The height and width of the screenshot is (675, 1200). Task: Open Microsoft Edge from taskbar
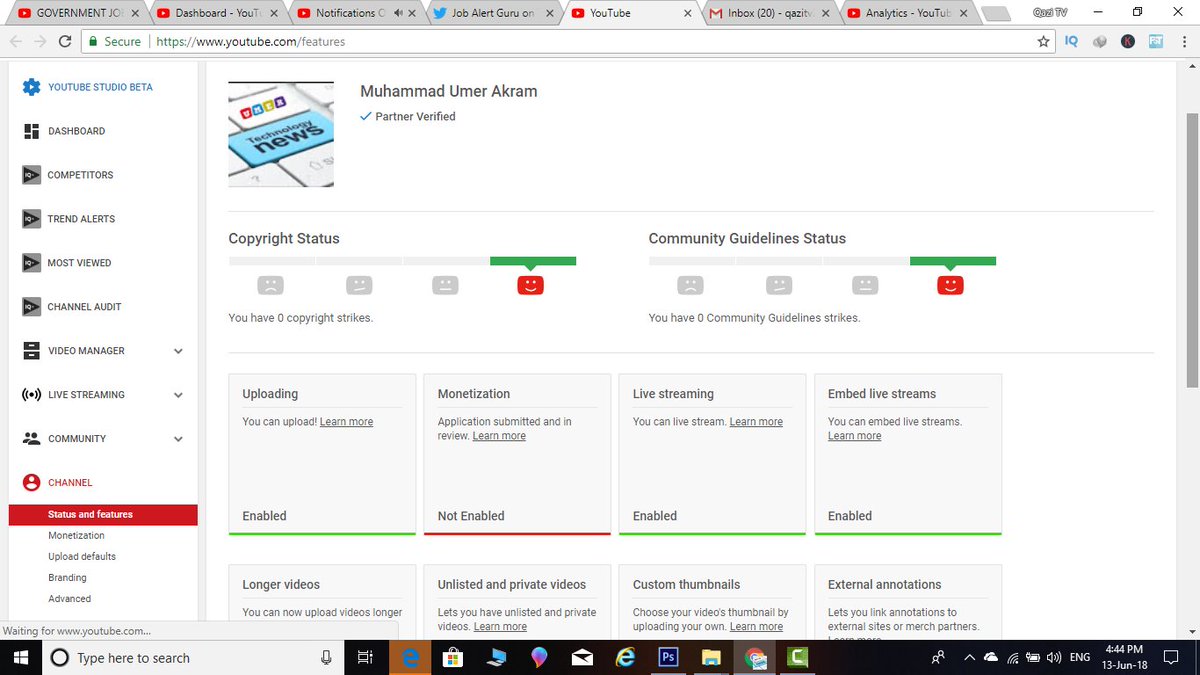tap(410, 657)
